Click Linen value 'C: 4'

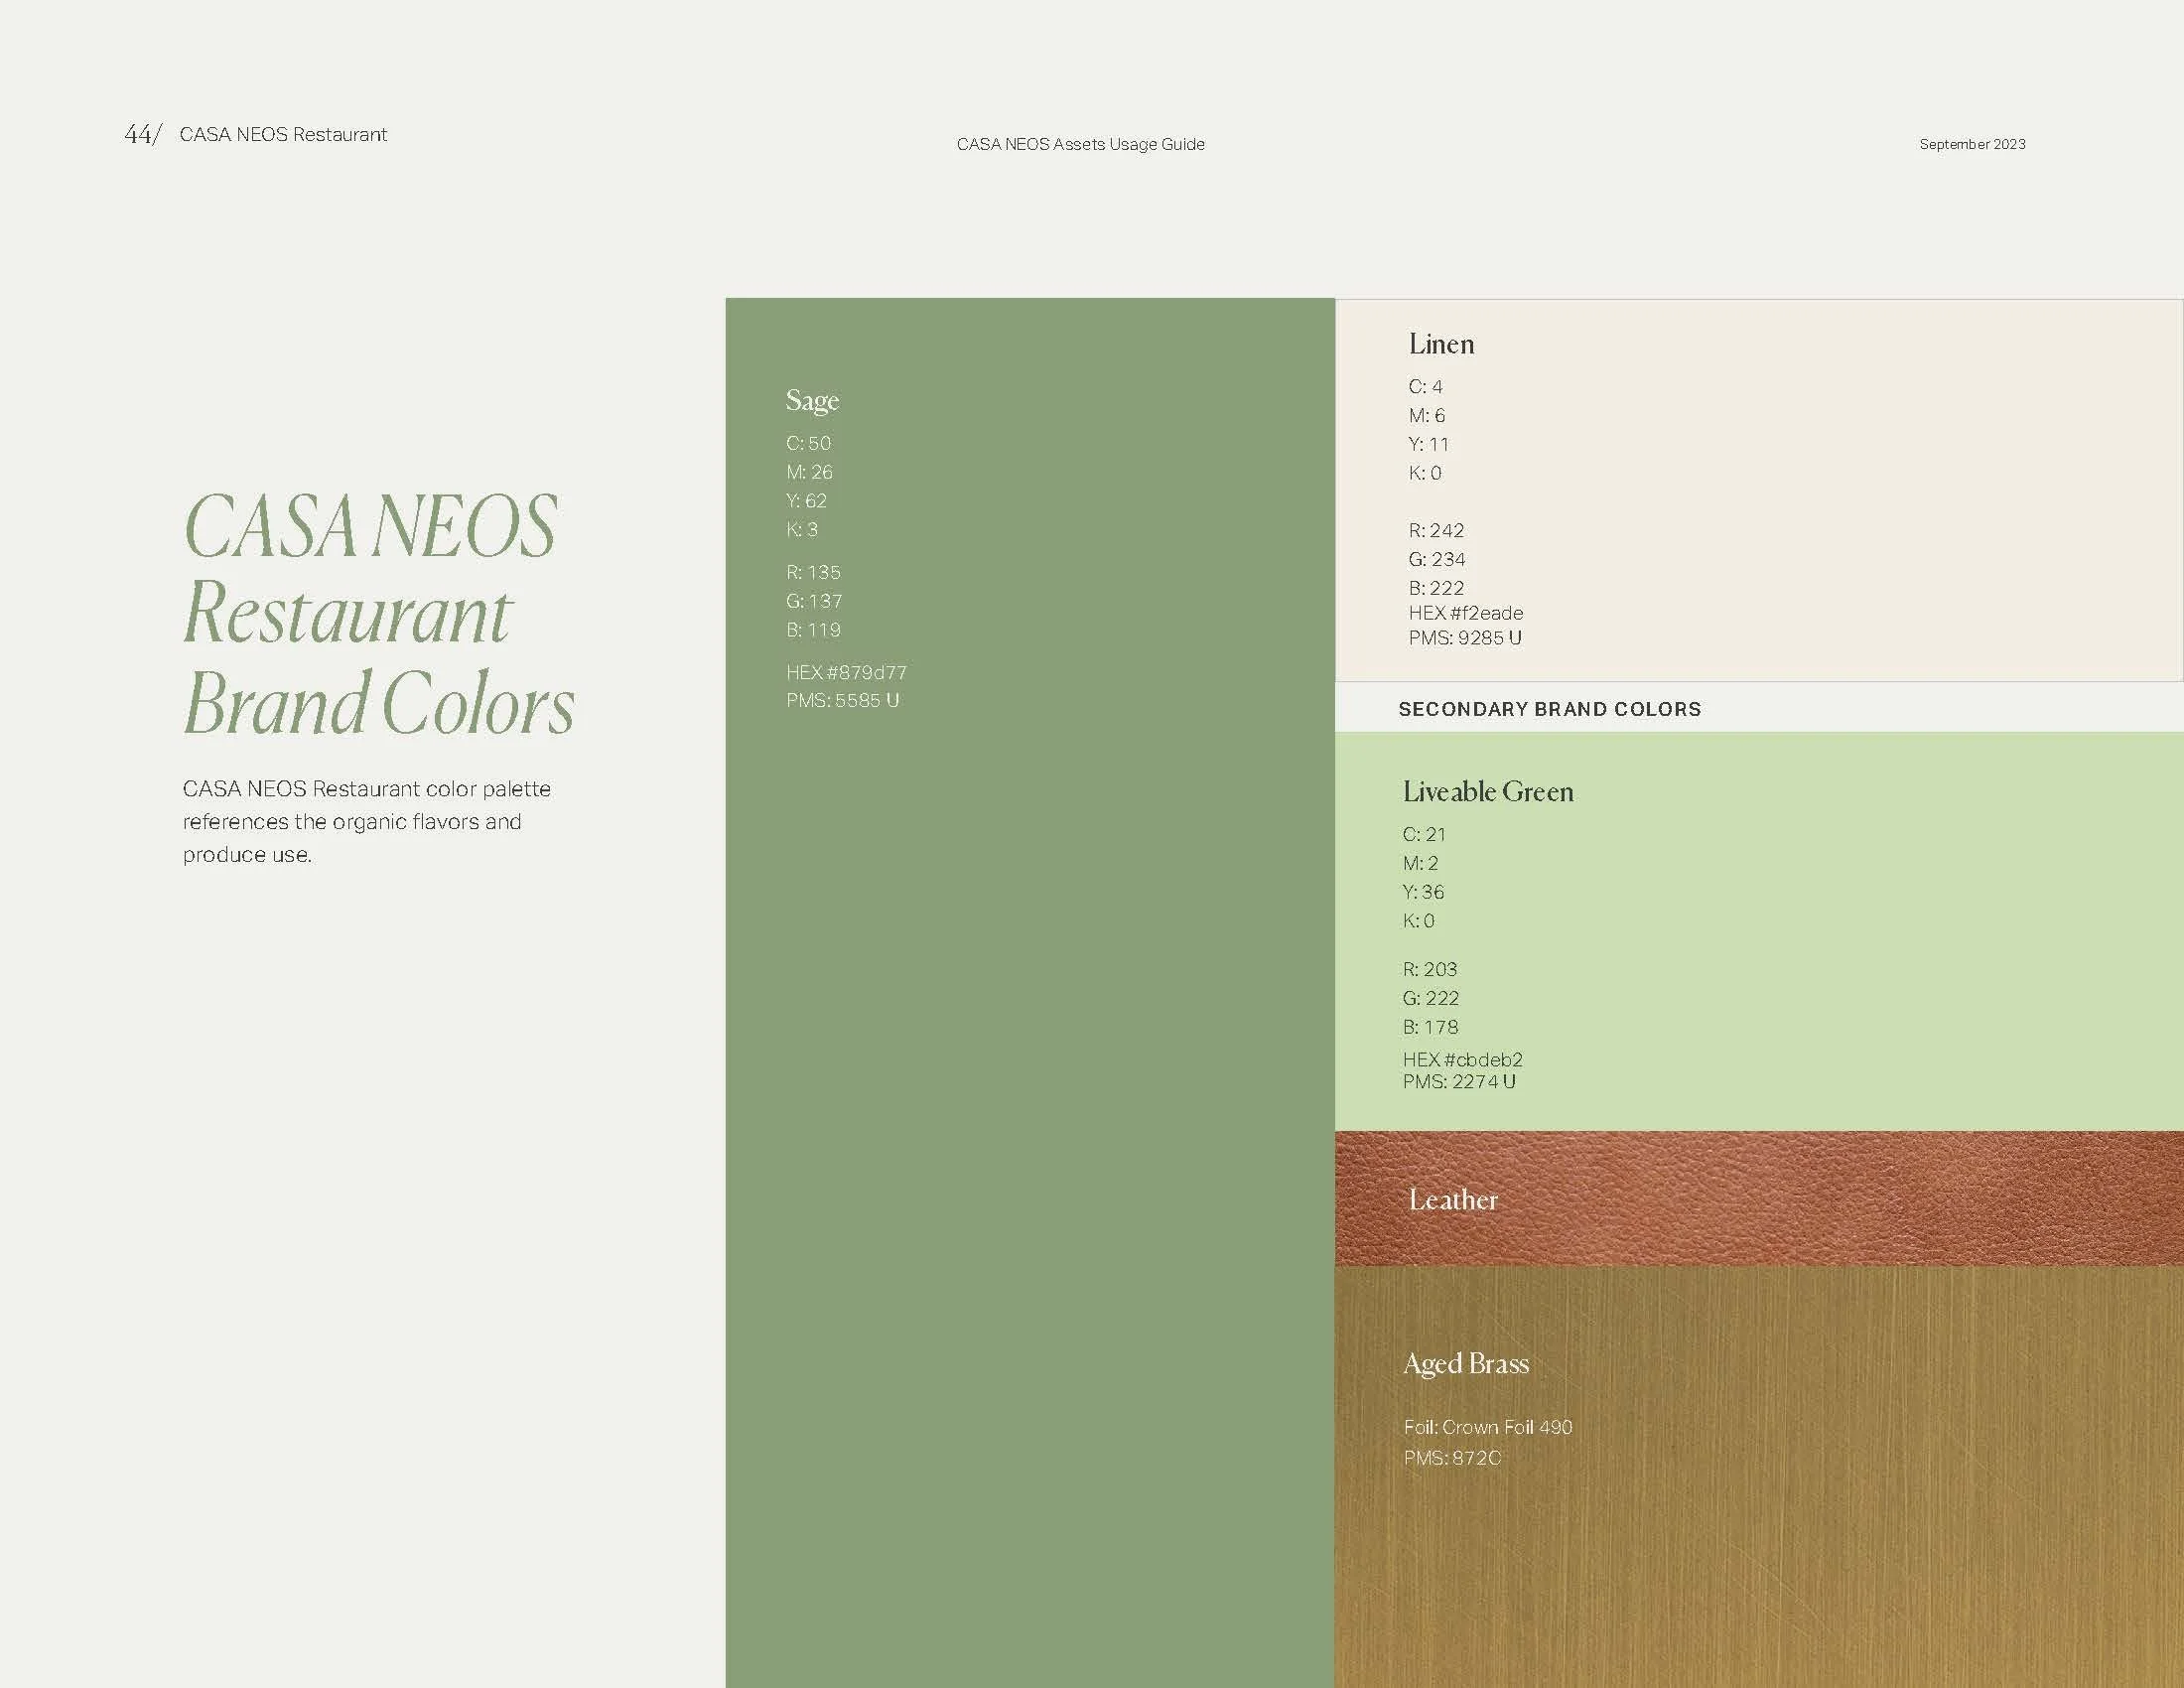(1425, 387)
